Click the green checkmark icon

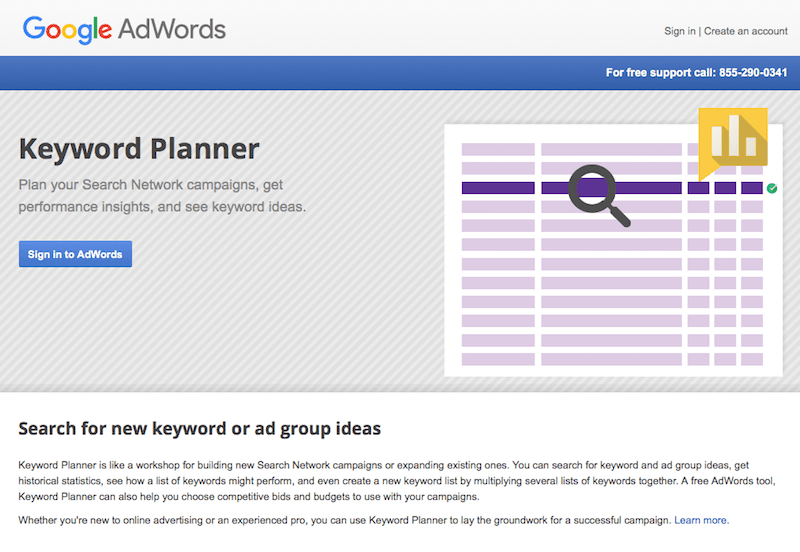click(772, 188)
